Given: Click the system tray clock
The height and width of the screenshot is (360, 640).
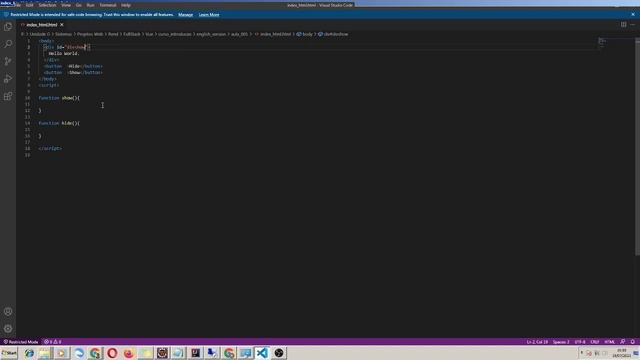Looking at the screenshot, I should [x=621, y=353].
